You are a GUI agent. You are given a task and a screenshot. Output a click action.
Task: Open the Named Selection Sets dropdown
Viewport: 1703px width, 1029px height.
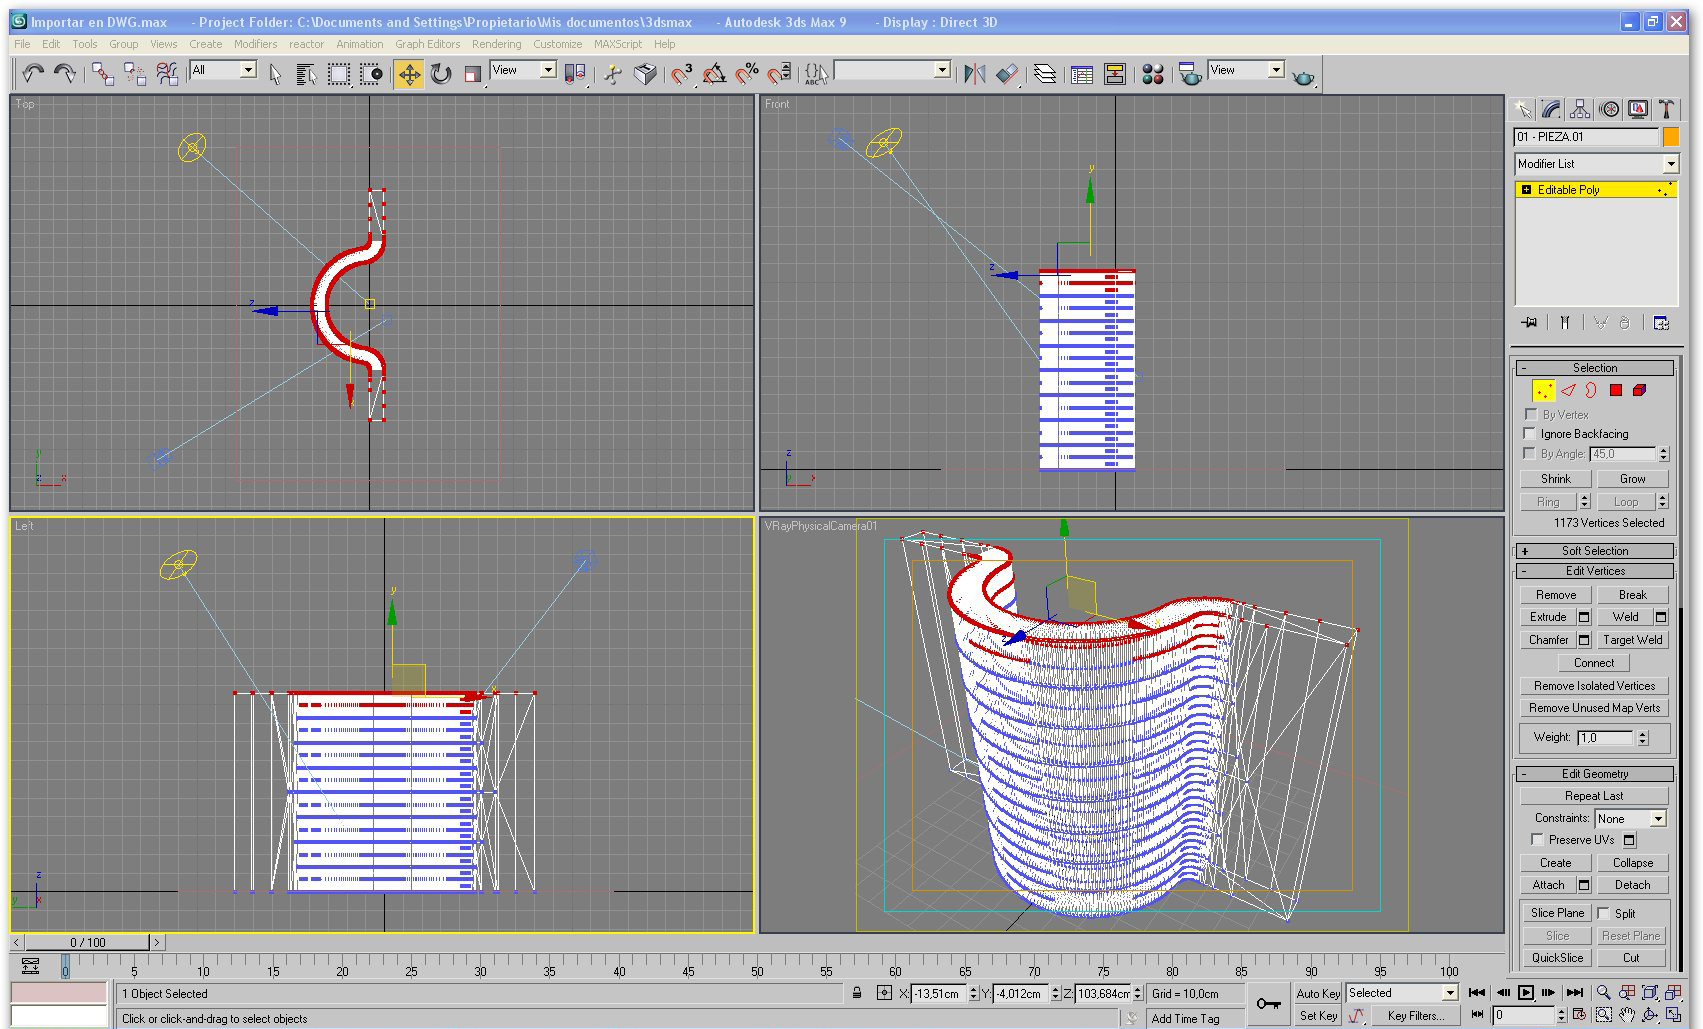(x=892, y=70)
